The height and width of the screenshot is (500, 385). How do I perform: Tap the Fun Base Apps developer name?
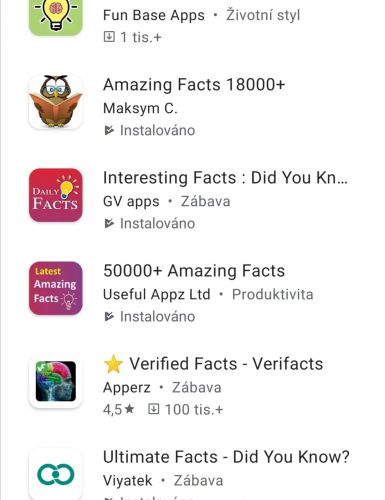[x=154, y=15]
